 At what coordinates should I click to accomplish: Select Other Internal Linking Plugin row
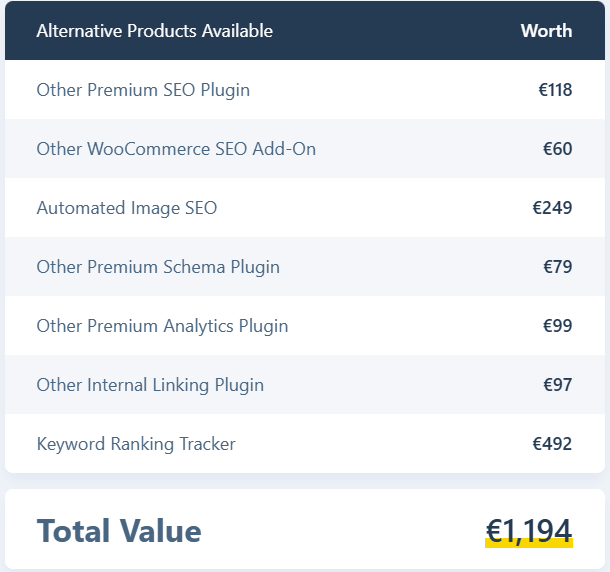pos(305,384)
